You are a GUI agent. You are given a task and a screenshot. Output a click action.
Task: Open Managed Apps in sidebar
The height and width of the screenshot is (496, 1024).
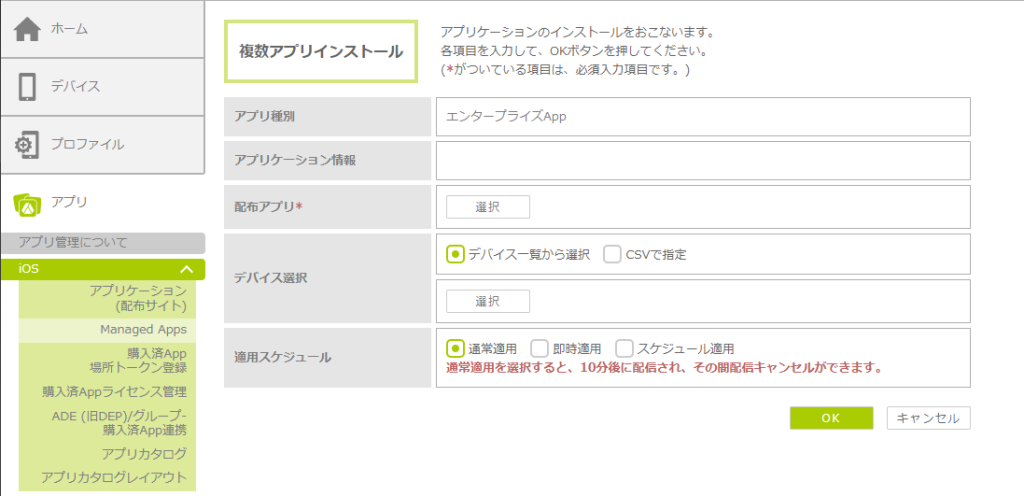(142, 329)
